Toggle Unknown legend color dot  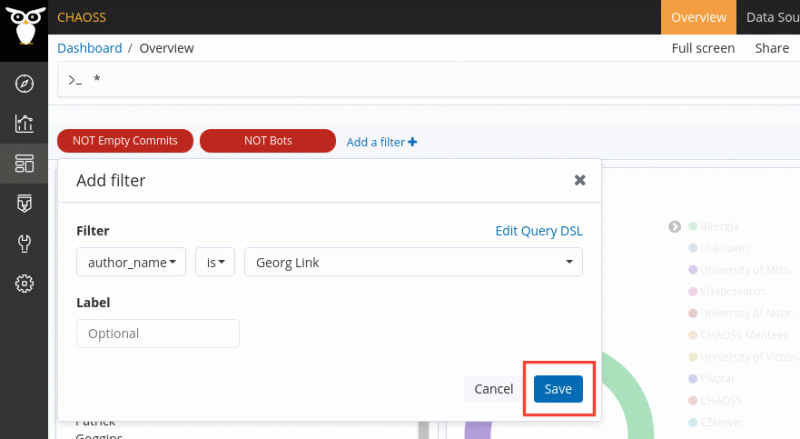pyautogui.click(x=692, y=248)
